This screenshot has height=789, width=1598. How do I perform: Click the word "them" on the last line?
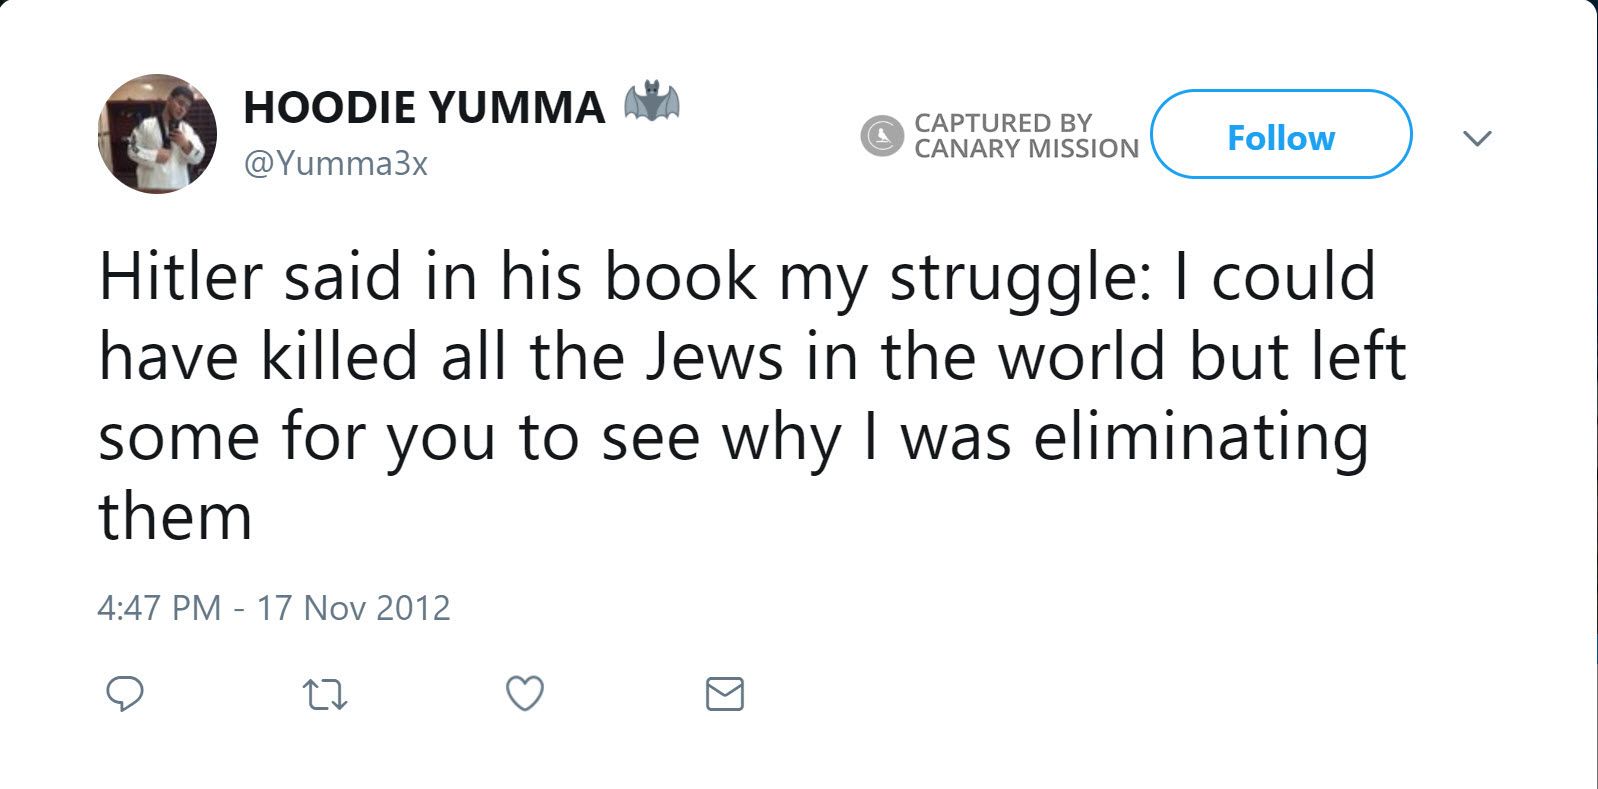click(175, 517)
